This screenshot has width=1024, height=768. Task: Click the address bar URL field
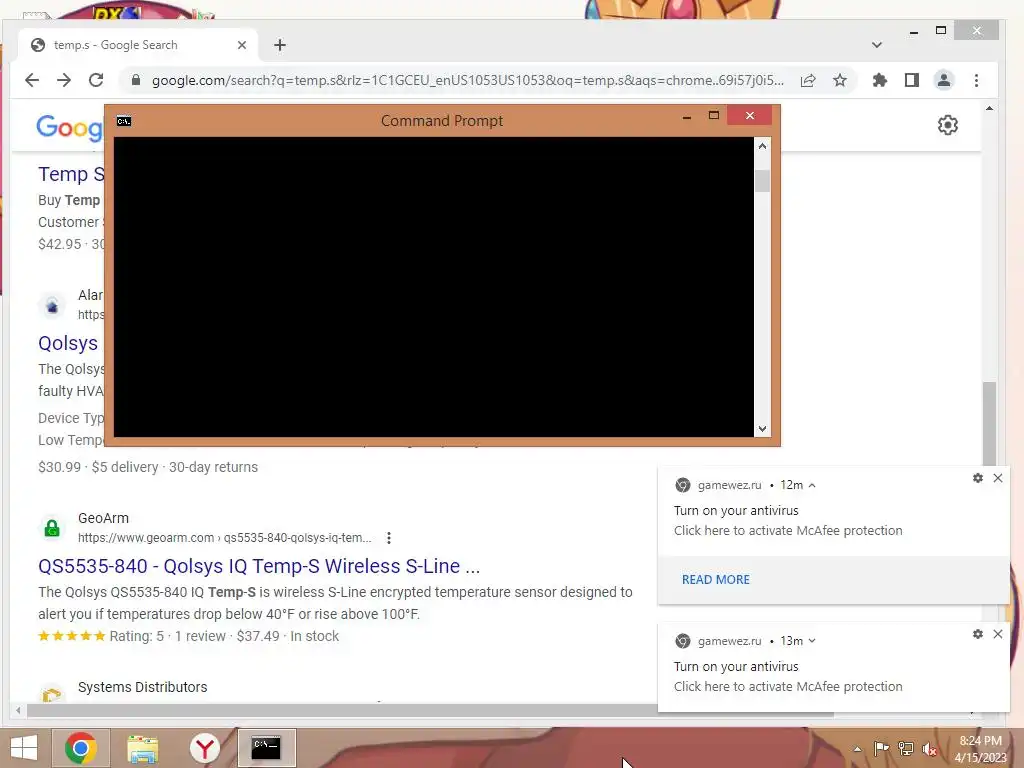point(468,80)
